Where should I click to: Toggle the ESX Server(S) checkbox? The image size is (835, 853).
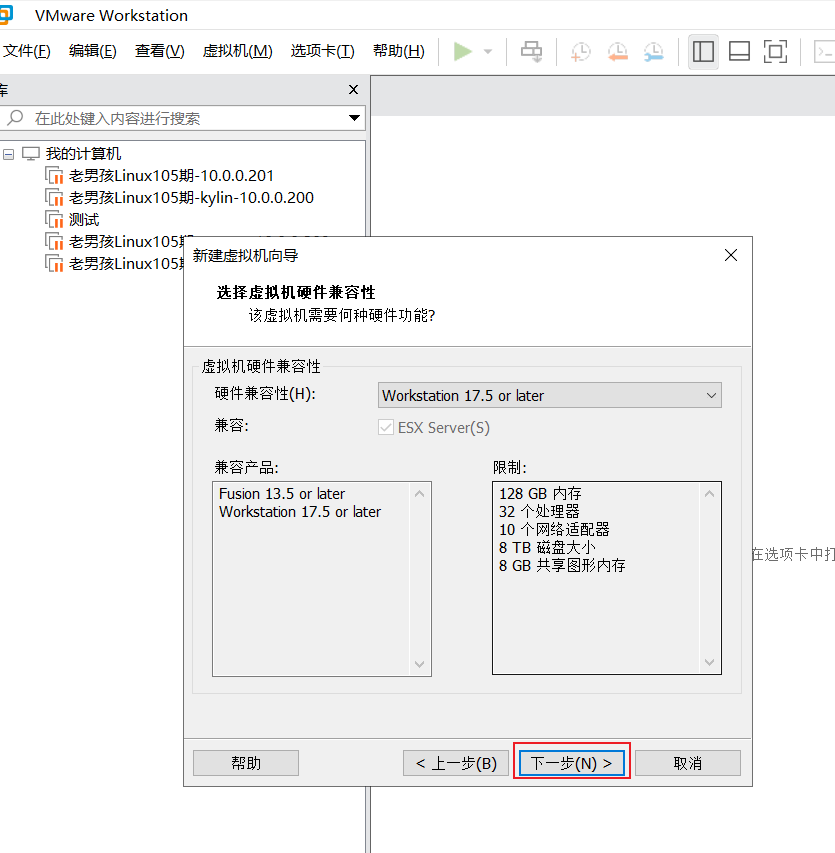(386, 428)
